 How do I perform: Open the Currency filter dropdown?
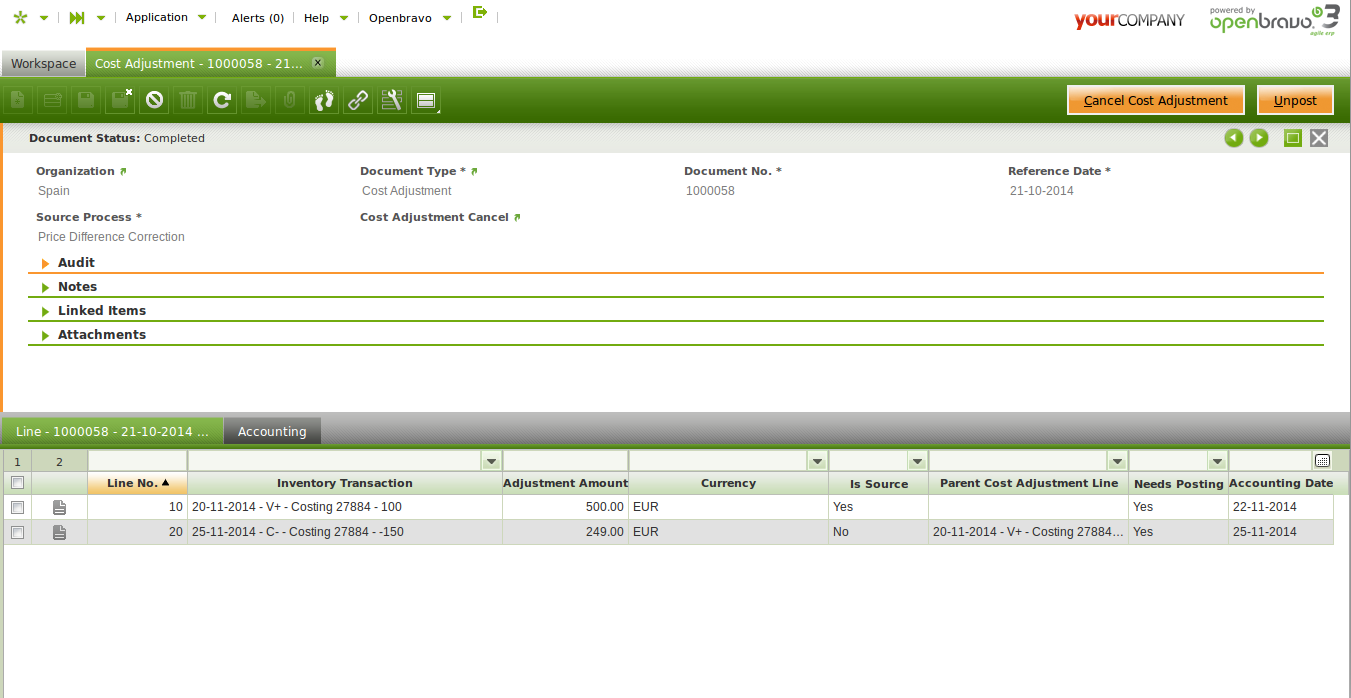(x=817, y=461)
